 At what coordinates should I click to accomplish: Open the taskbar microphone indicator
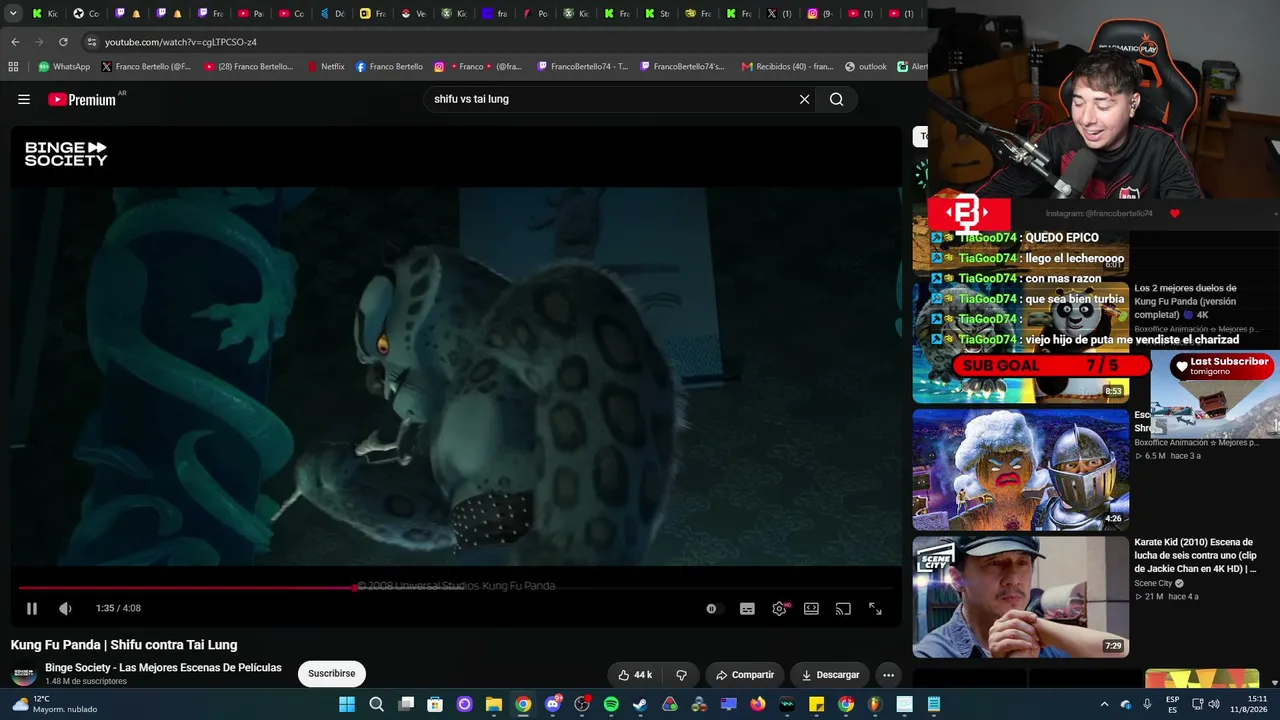click(x=1147, y=705)
